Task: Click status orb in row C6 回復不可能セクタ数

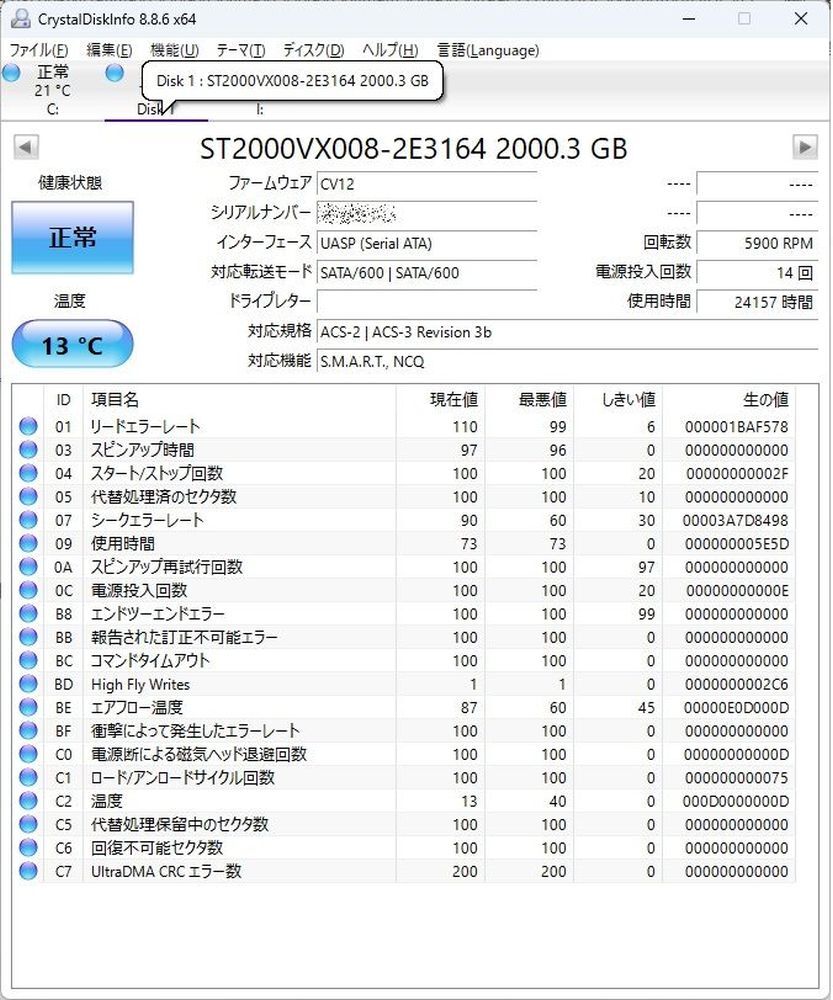Action: point(28,847)
